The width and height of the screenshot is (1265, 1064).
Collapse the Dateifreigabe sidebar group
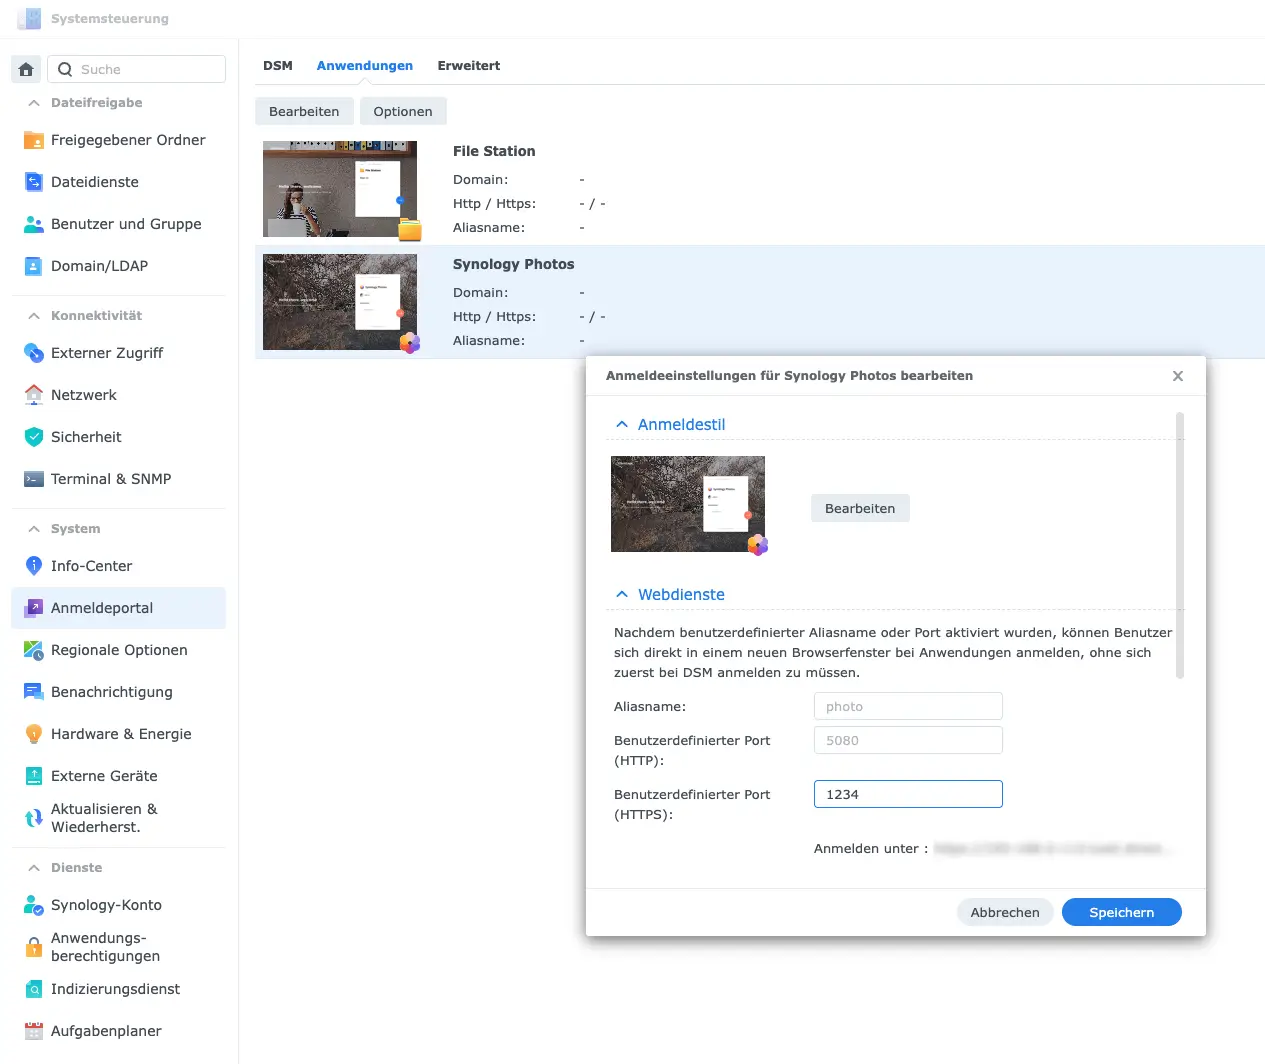33,103
